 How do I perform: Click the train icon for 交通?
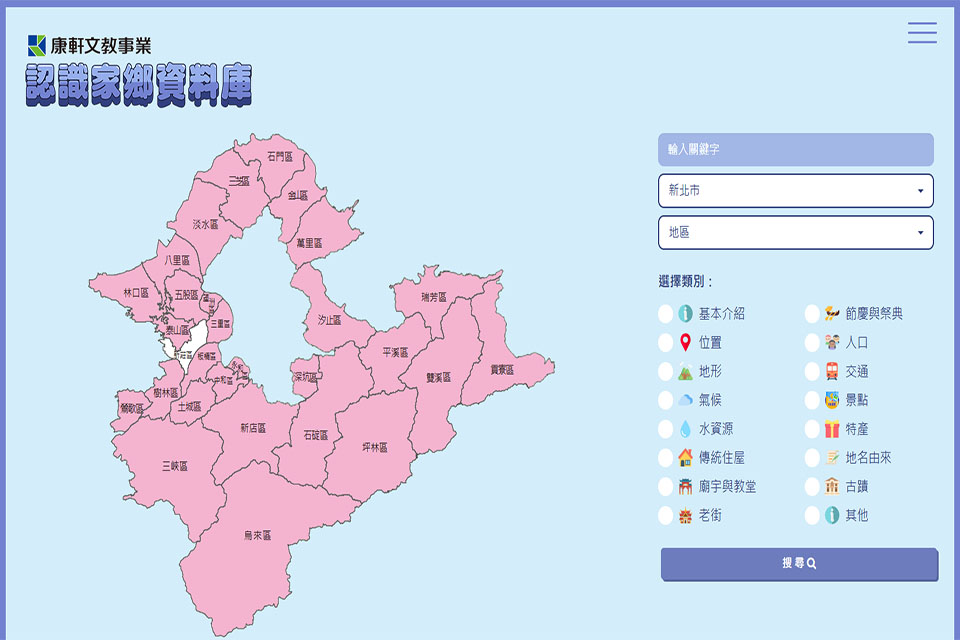pos(832,372)
